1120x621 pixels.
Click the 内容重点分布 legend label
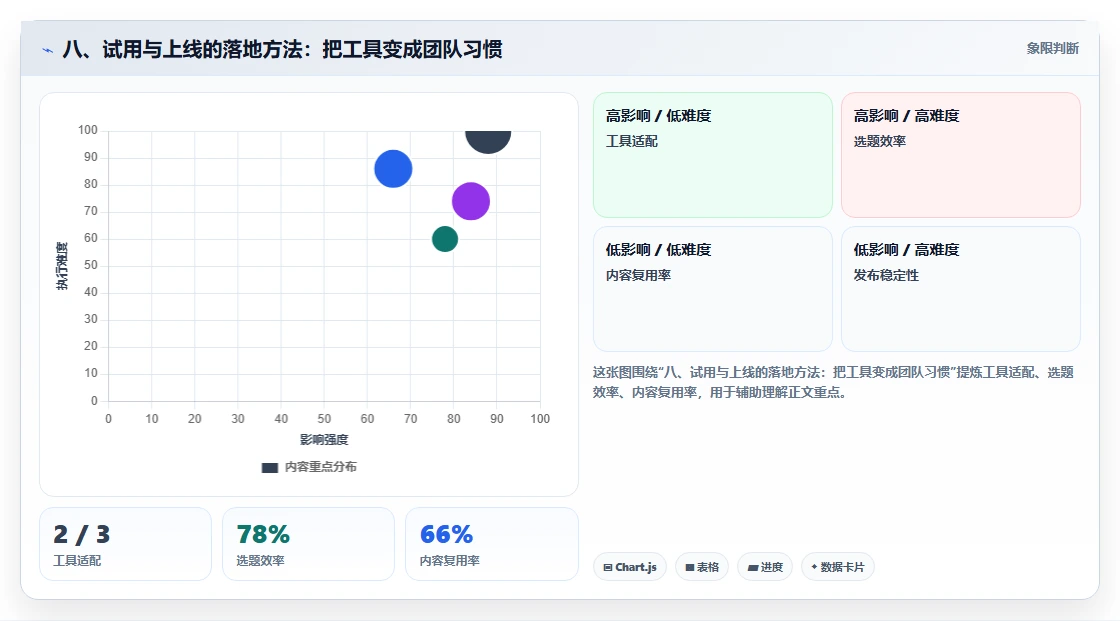pyautogui.click(x=320, y=467)
